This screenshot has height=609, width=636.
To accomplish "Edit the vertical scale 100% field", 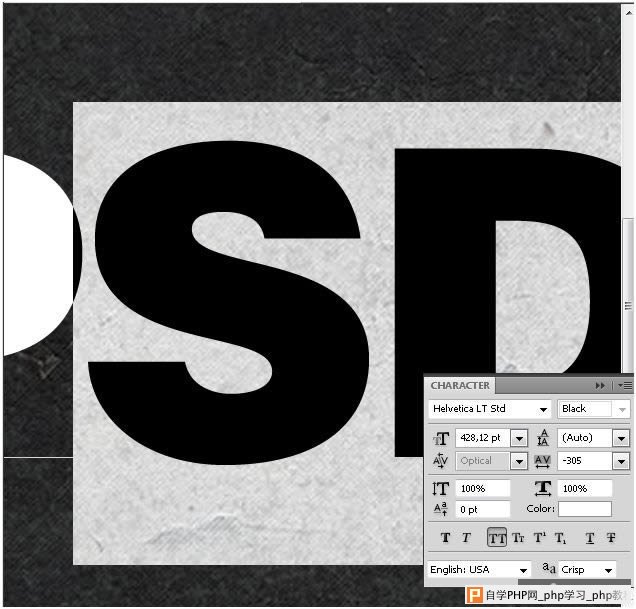I will (x=483, y=488).
